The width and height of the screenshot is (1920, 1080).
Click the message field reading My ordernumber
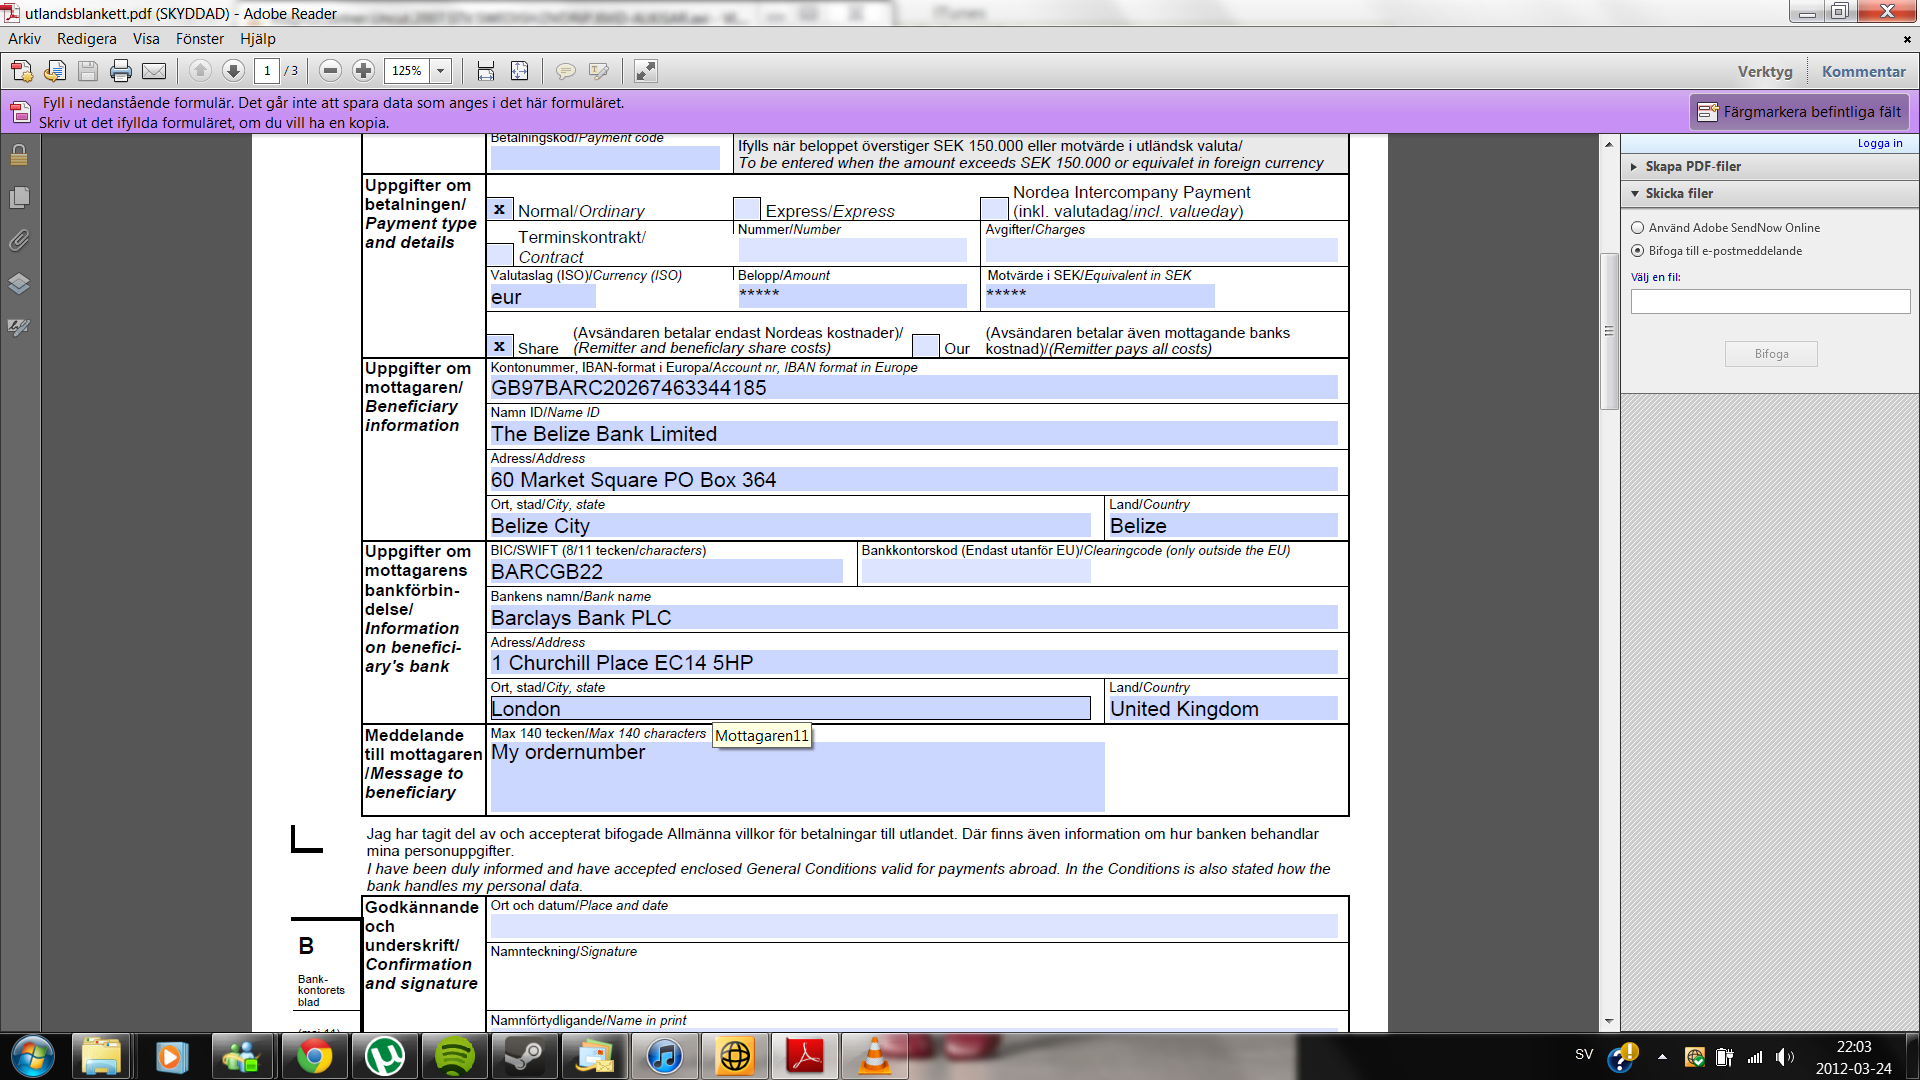click(797, 776)
